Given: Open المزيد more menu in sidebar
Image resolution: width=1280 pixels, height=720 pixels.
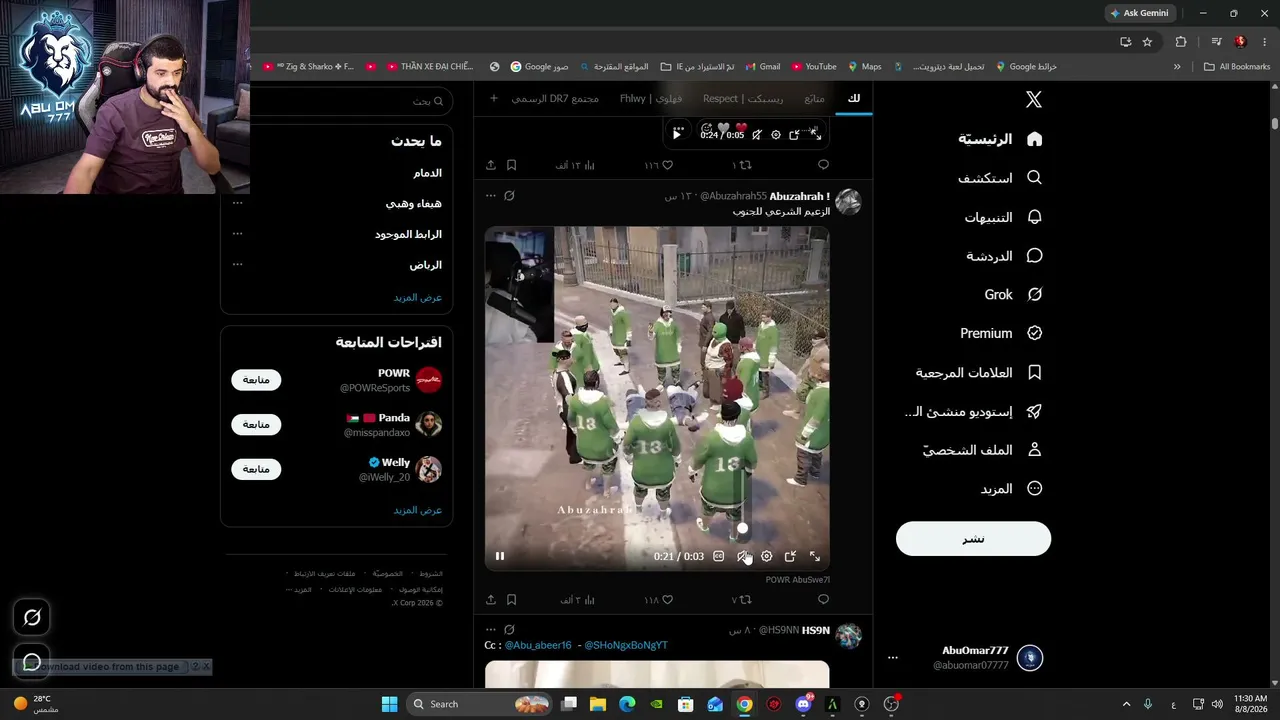Looking at the screenshot, I should pyautogui.click(x=1012, y=489).
